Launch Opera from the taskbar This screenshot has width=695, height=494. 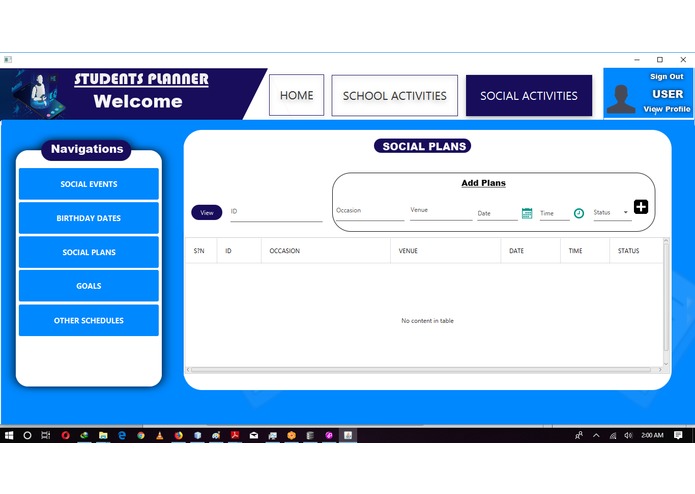[x=66, y=435]
